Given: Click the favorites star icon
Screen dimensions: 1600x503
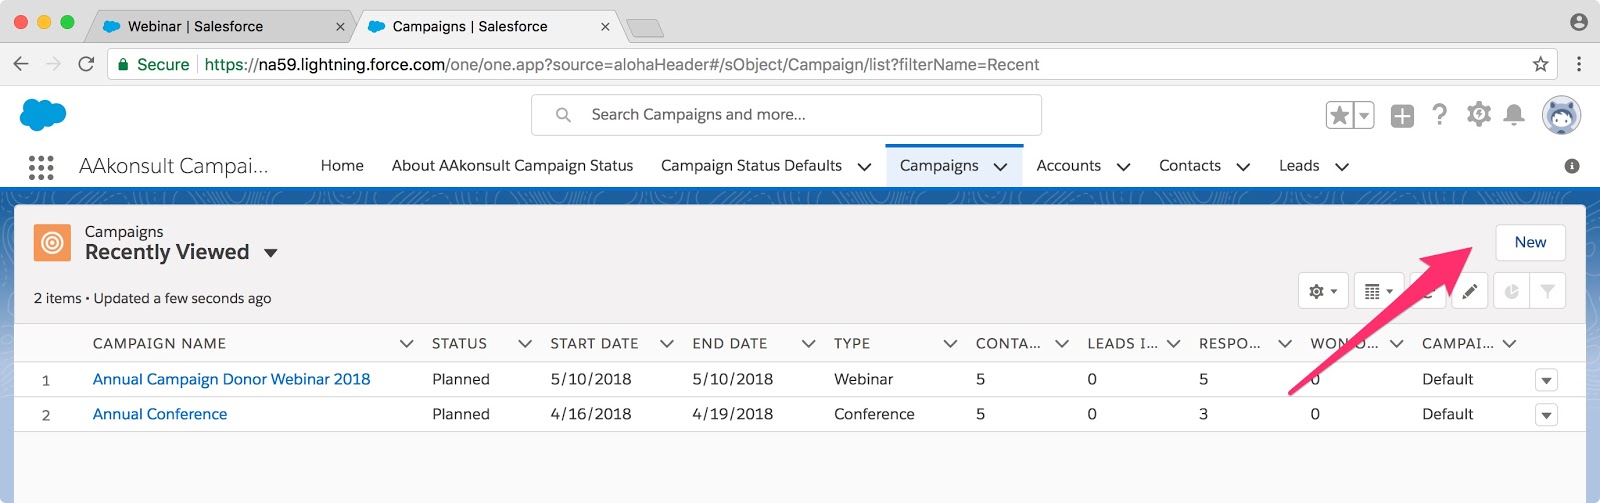Looking at the screenshot, I should (x=1339, y=115).
